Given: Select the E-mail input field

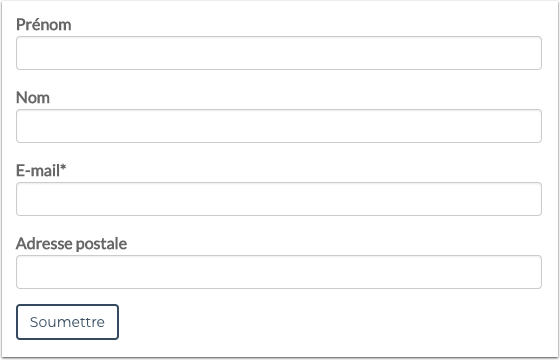Looking at the screenshot, I should point(279,199).
